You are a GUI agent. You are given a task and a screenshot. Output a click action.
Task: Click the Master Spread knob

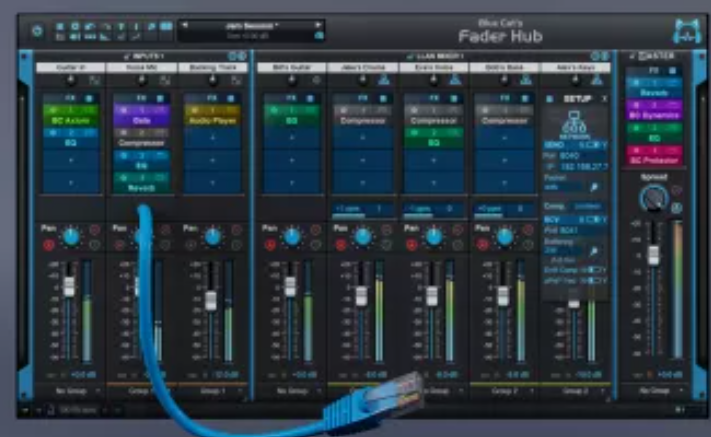(x=653, y=199)
